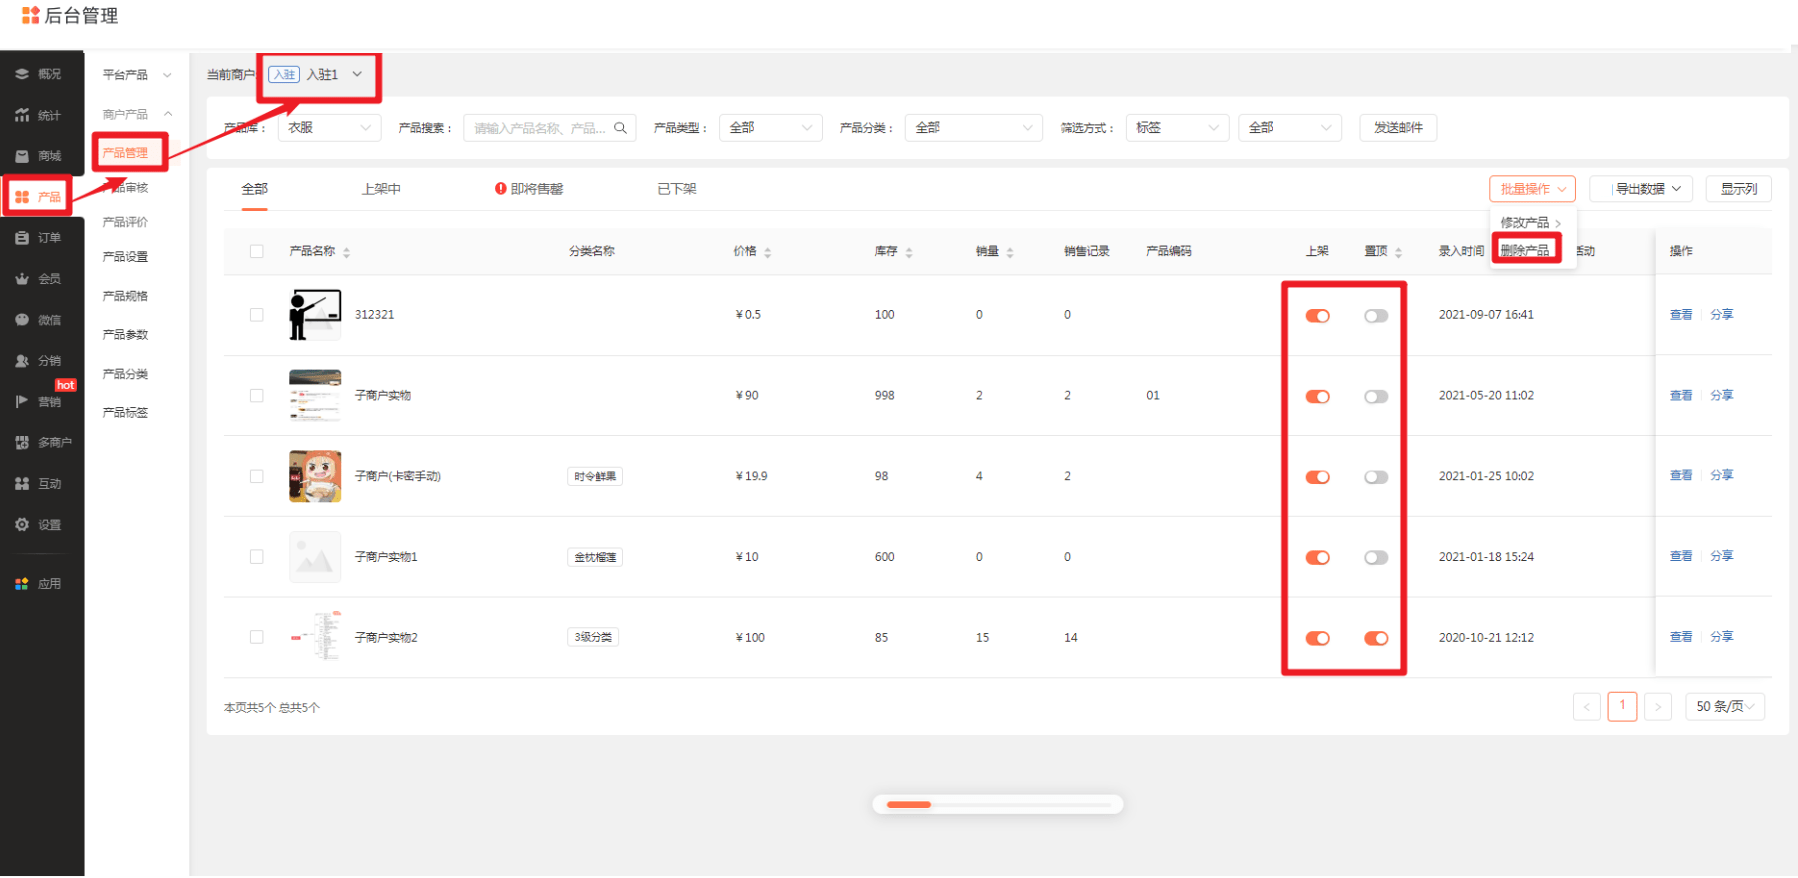Open the 50 条/页 page size dropdown
Image resolution: width=1798 pixels, height=878 pixels.
1724,707
